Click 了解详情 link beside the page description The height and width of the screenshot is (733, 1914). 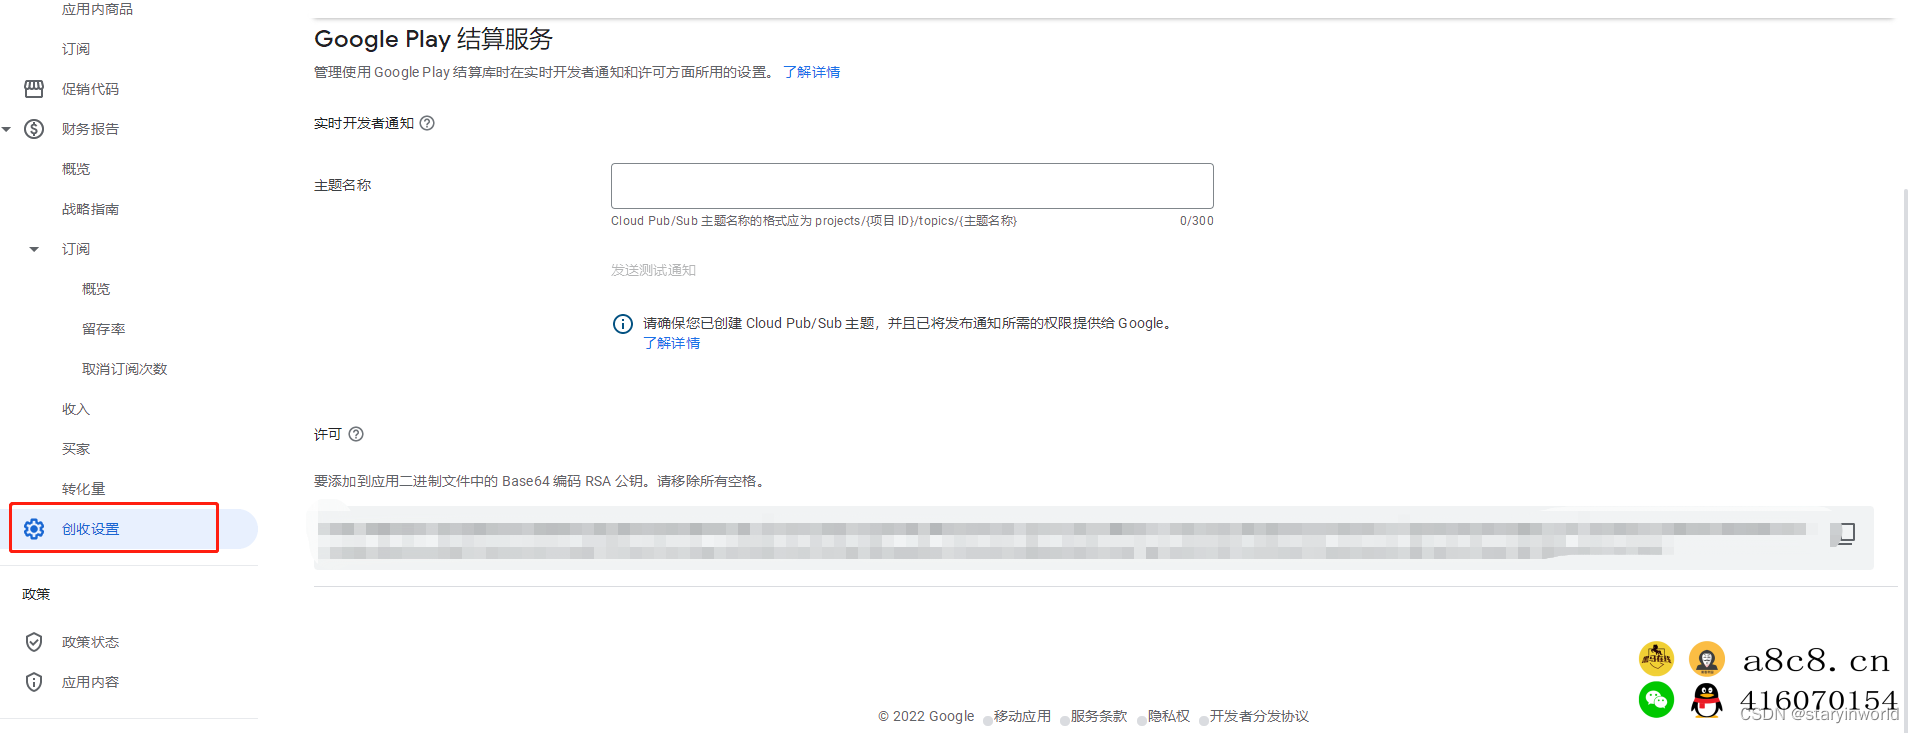point(811,72)
